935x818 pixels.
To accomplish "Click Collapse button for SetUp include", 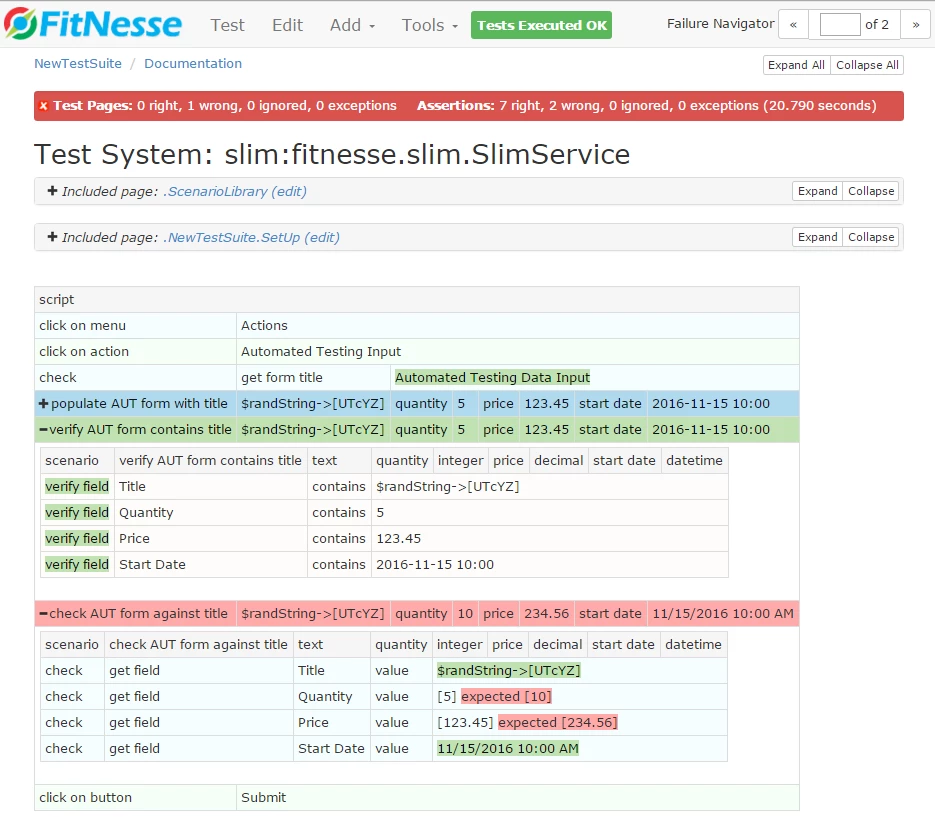I will point(871,237).
